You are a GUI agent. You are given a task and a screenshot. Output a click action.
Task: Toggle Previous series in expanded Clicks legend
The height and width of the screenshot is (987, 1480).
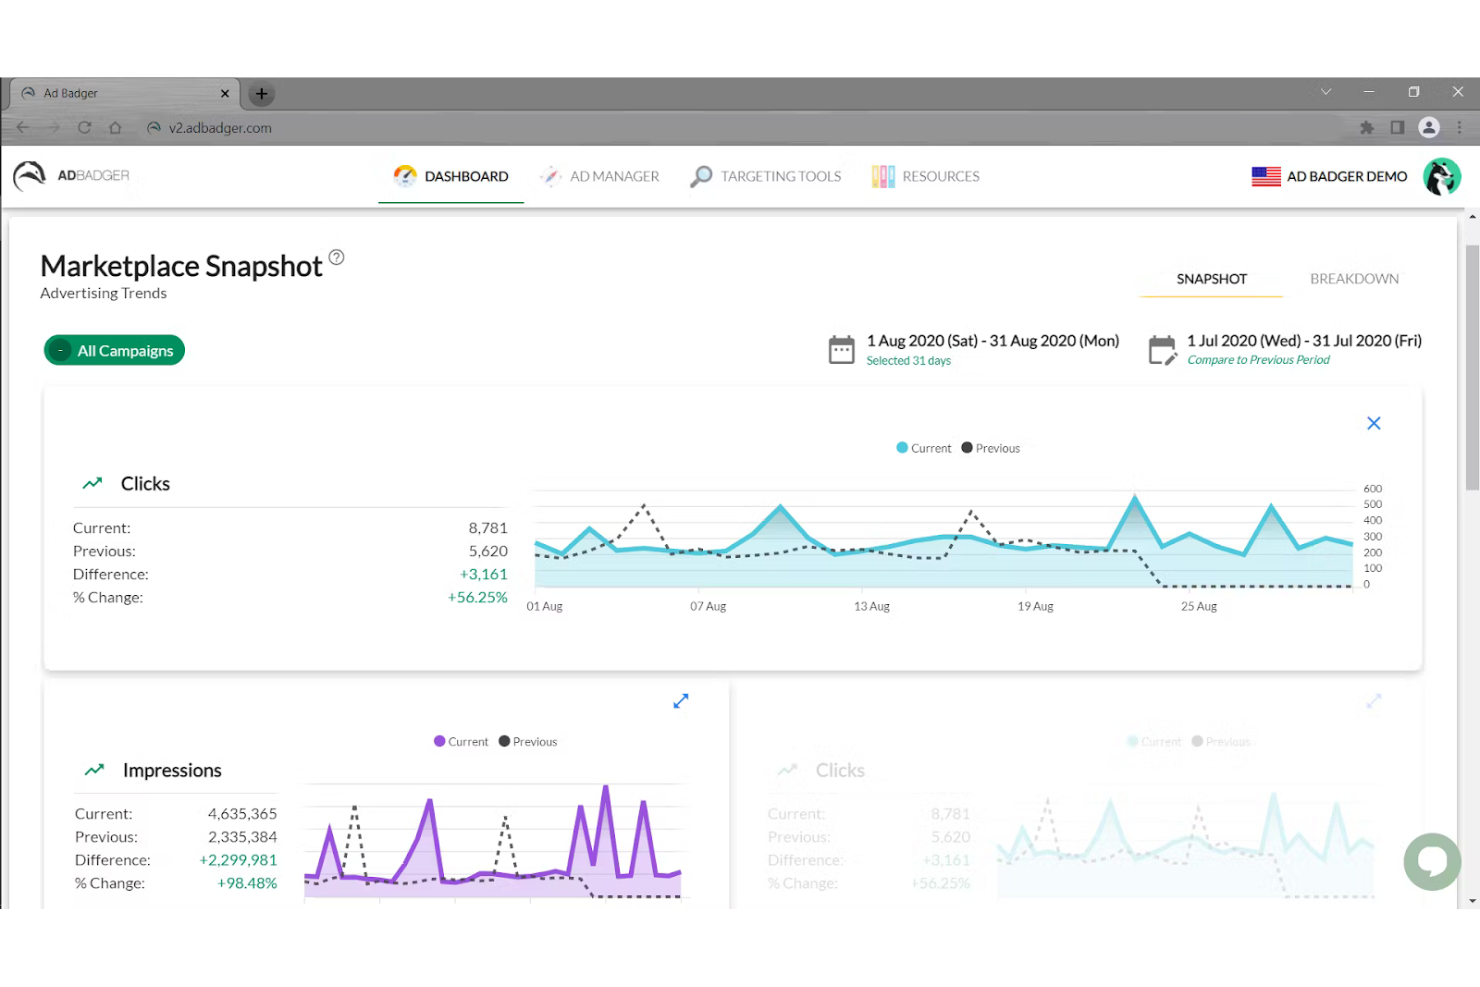point(991,448)
